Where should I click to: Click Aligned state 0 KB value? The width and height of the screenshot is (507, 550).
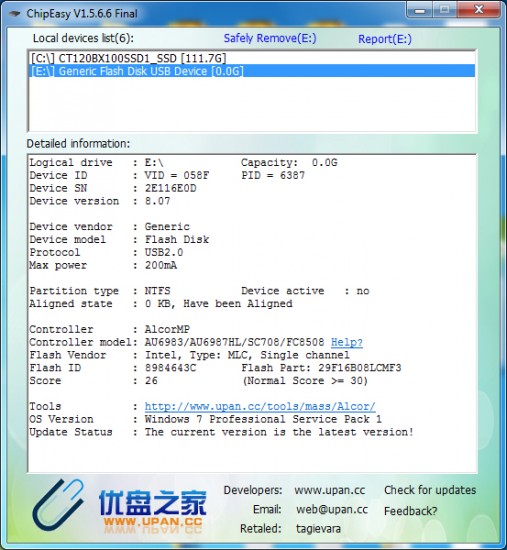[219, 304]
